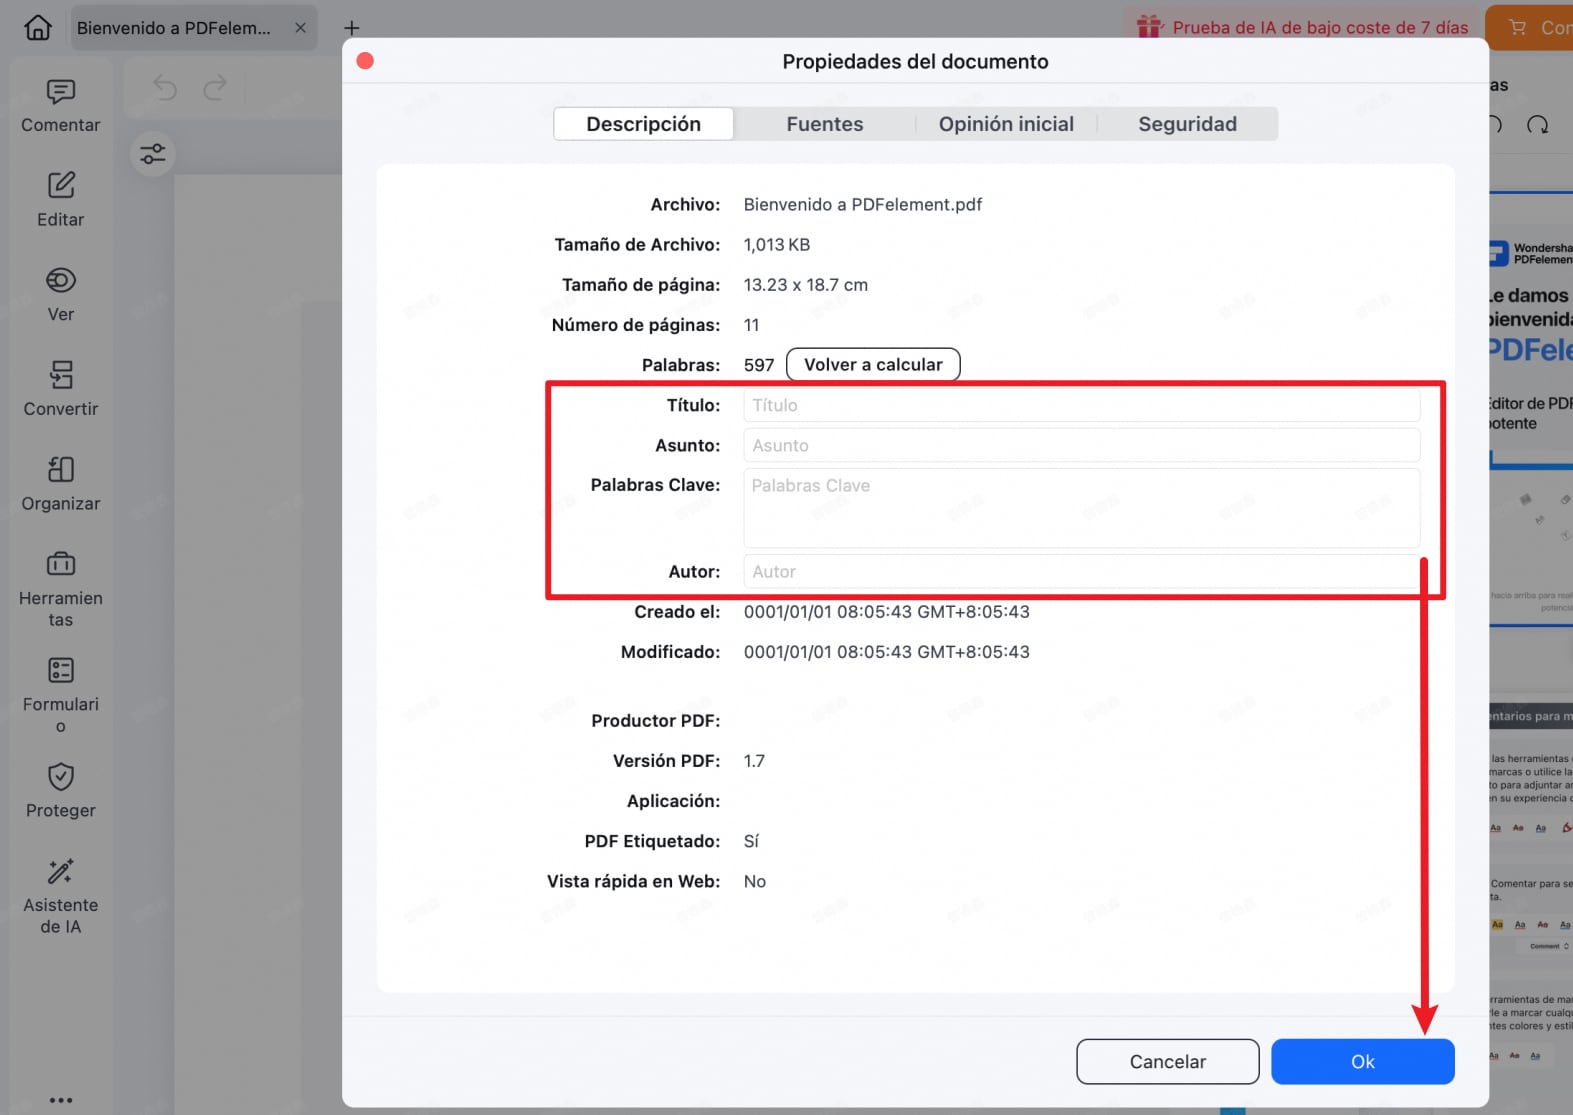Viewport: 1573px width, 1115px height.
Task: Switch to the Fuentes tab
Action: pos(825,124)
